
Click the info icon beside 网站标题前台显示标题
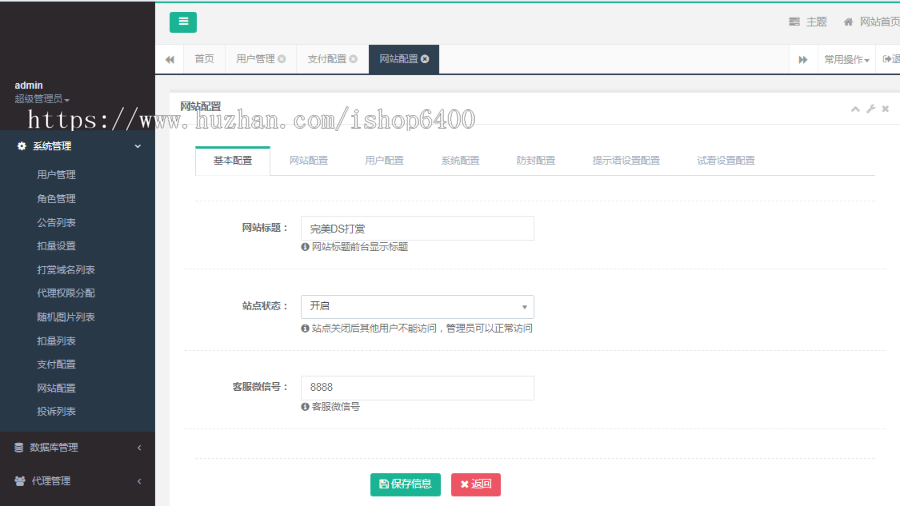(305, 247)
